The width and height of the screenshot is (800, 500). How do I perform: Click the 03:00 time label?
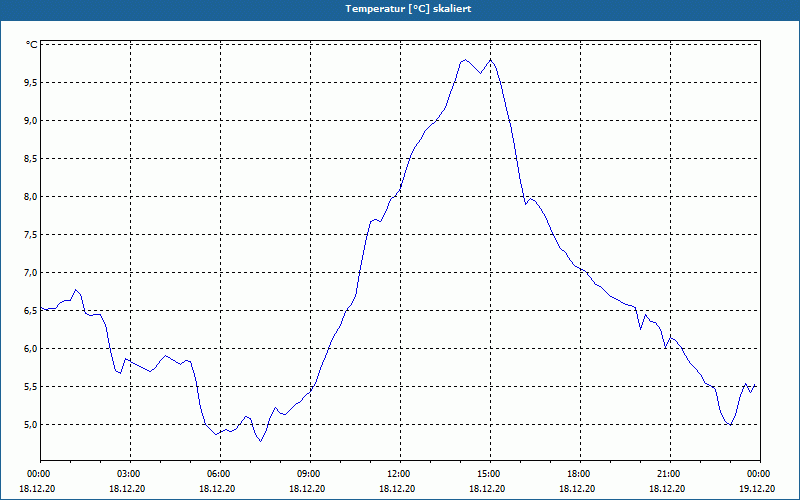click(130, 474)
